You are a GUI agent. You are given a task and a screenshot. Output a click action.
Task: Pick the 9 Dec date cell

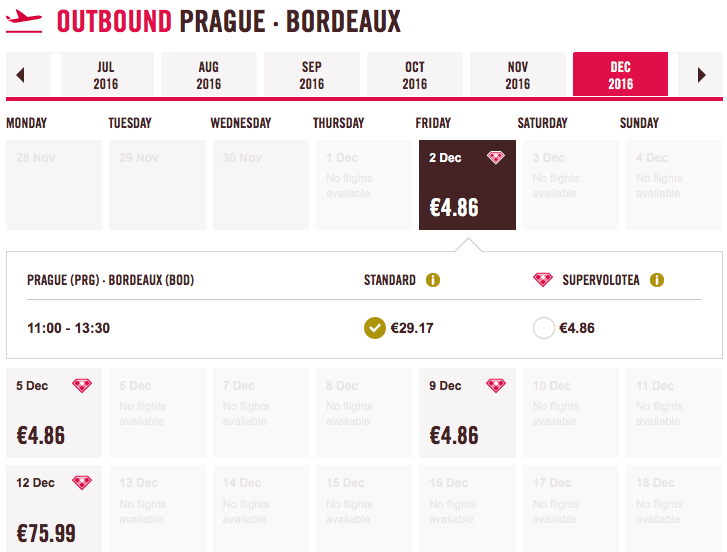(467, 413)
